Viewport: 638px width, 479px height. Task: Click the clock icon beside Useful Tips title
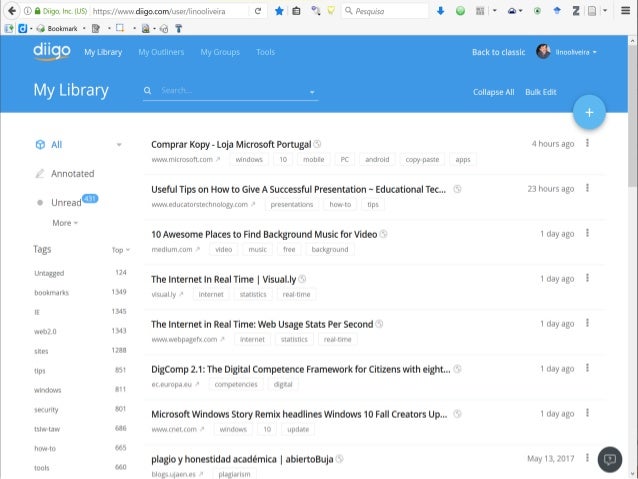457,189
